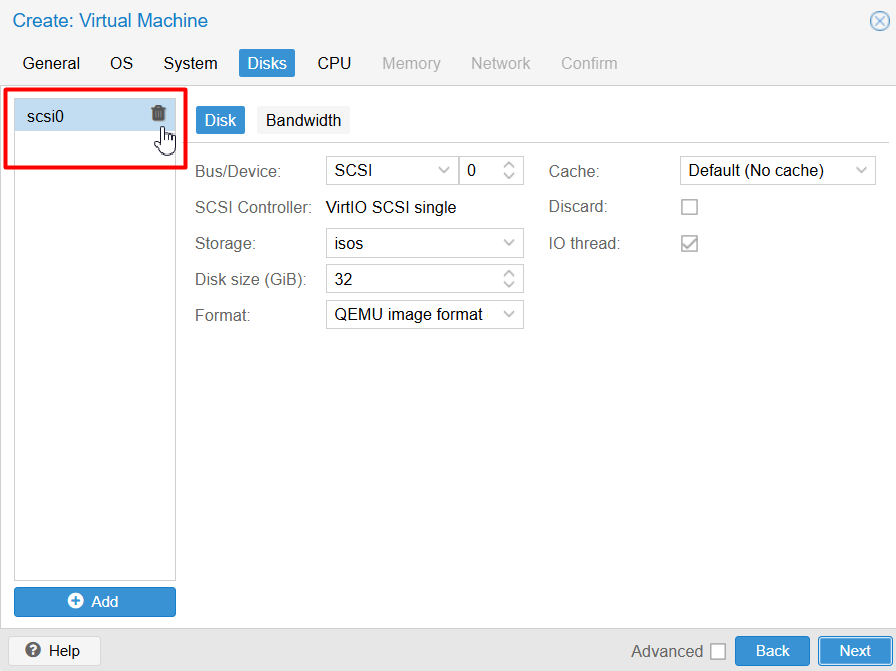Proceed with the Next button
The width and height of the screenshot is (896, 671).
(855, 650)
